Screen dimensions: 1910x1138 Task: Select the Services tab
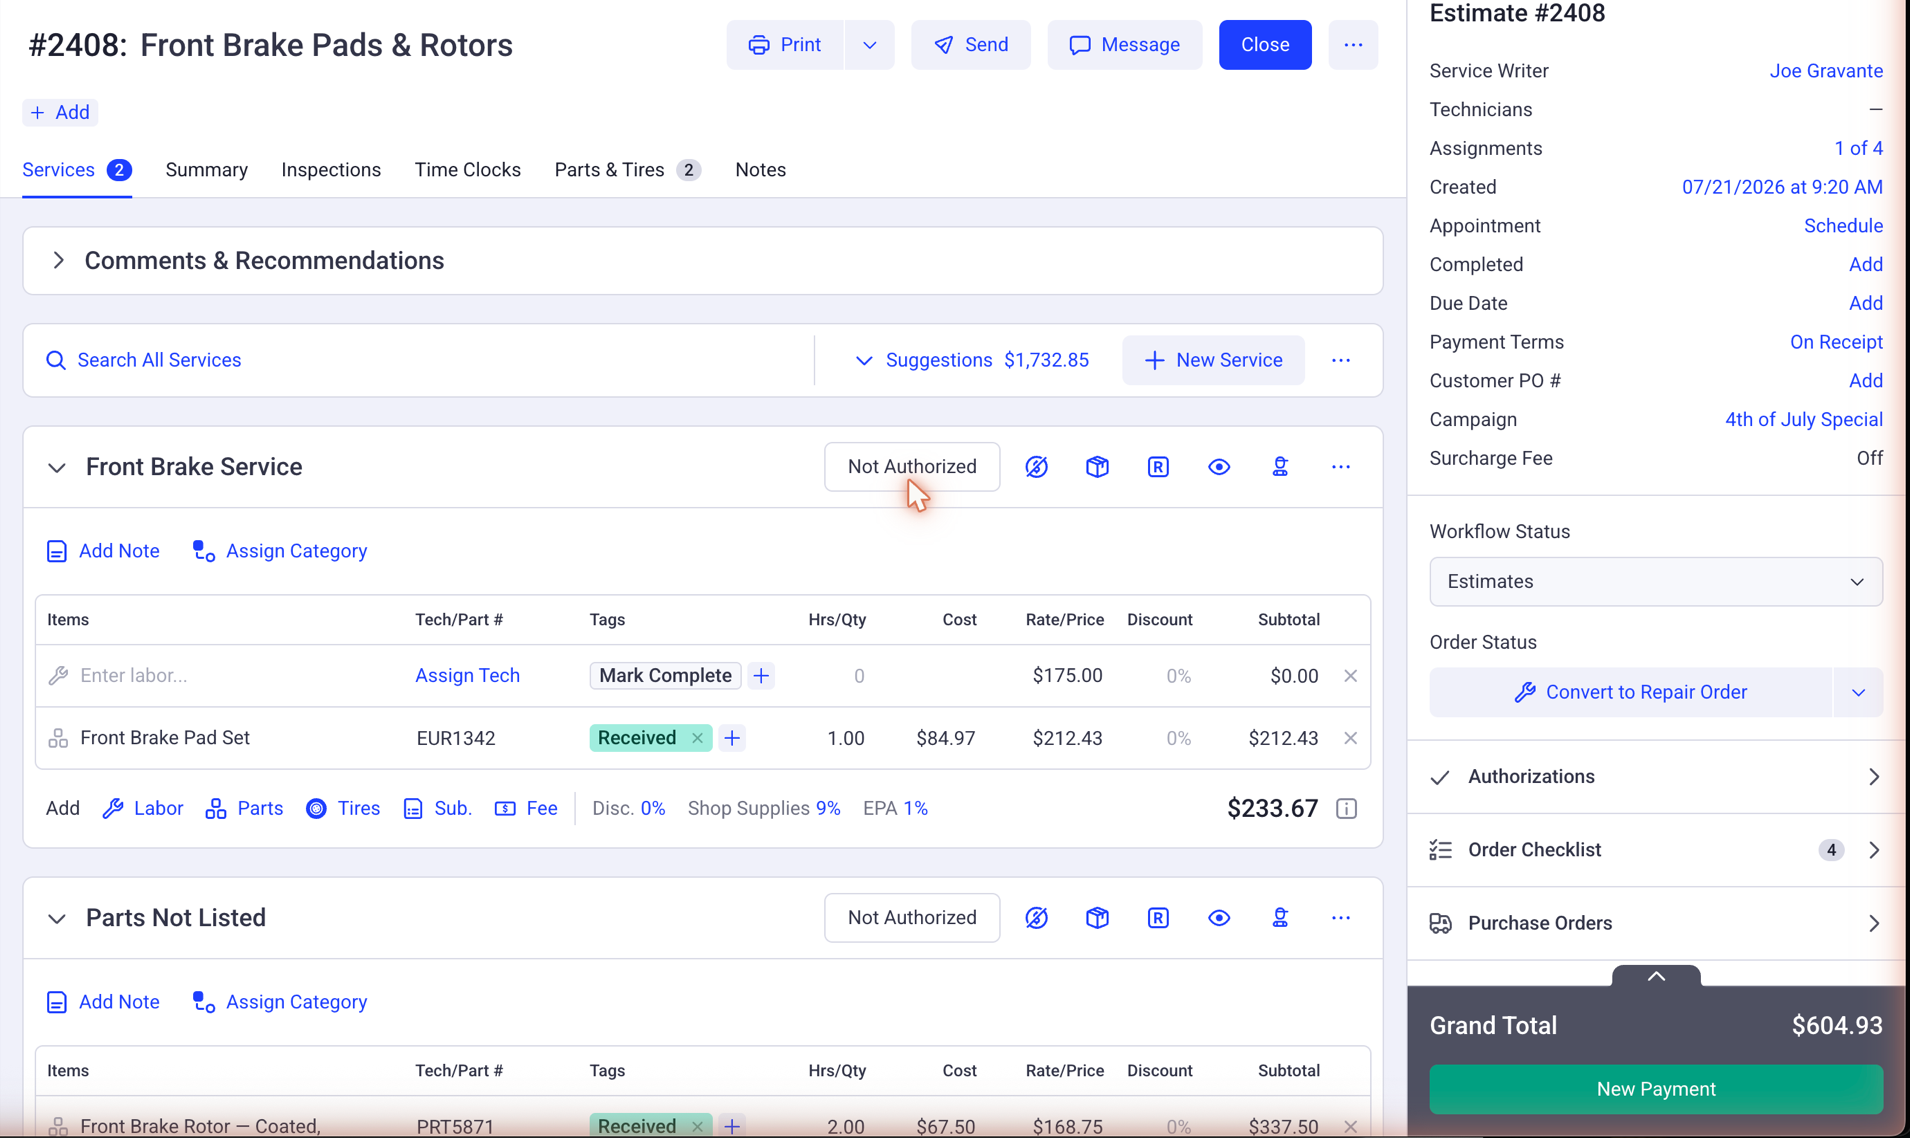tap(77, 170)
